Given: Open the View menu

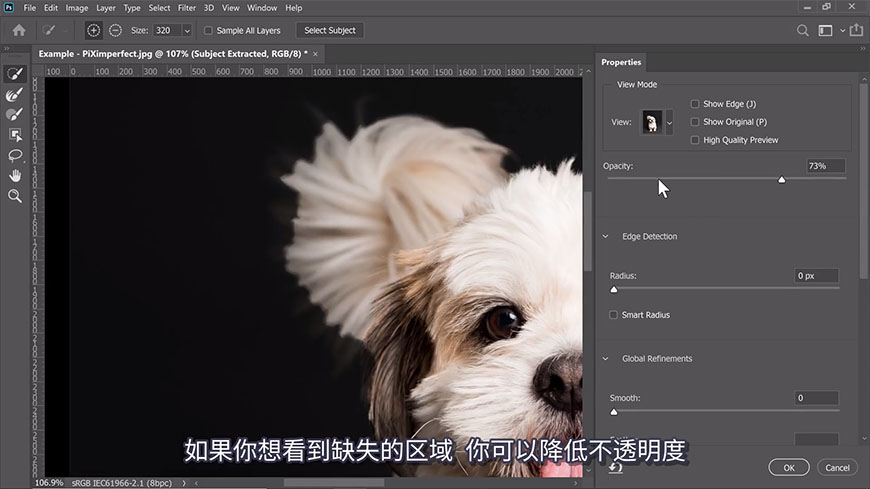Looking at the screenshot, I should point(230,8).
